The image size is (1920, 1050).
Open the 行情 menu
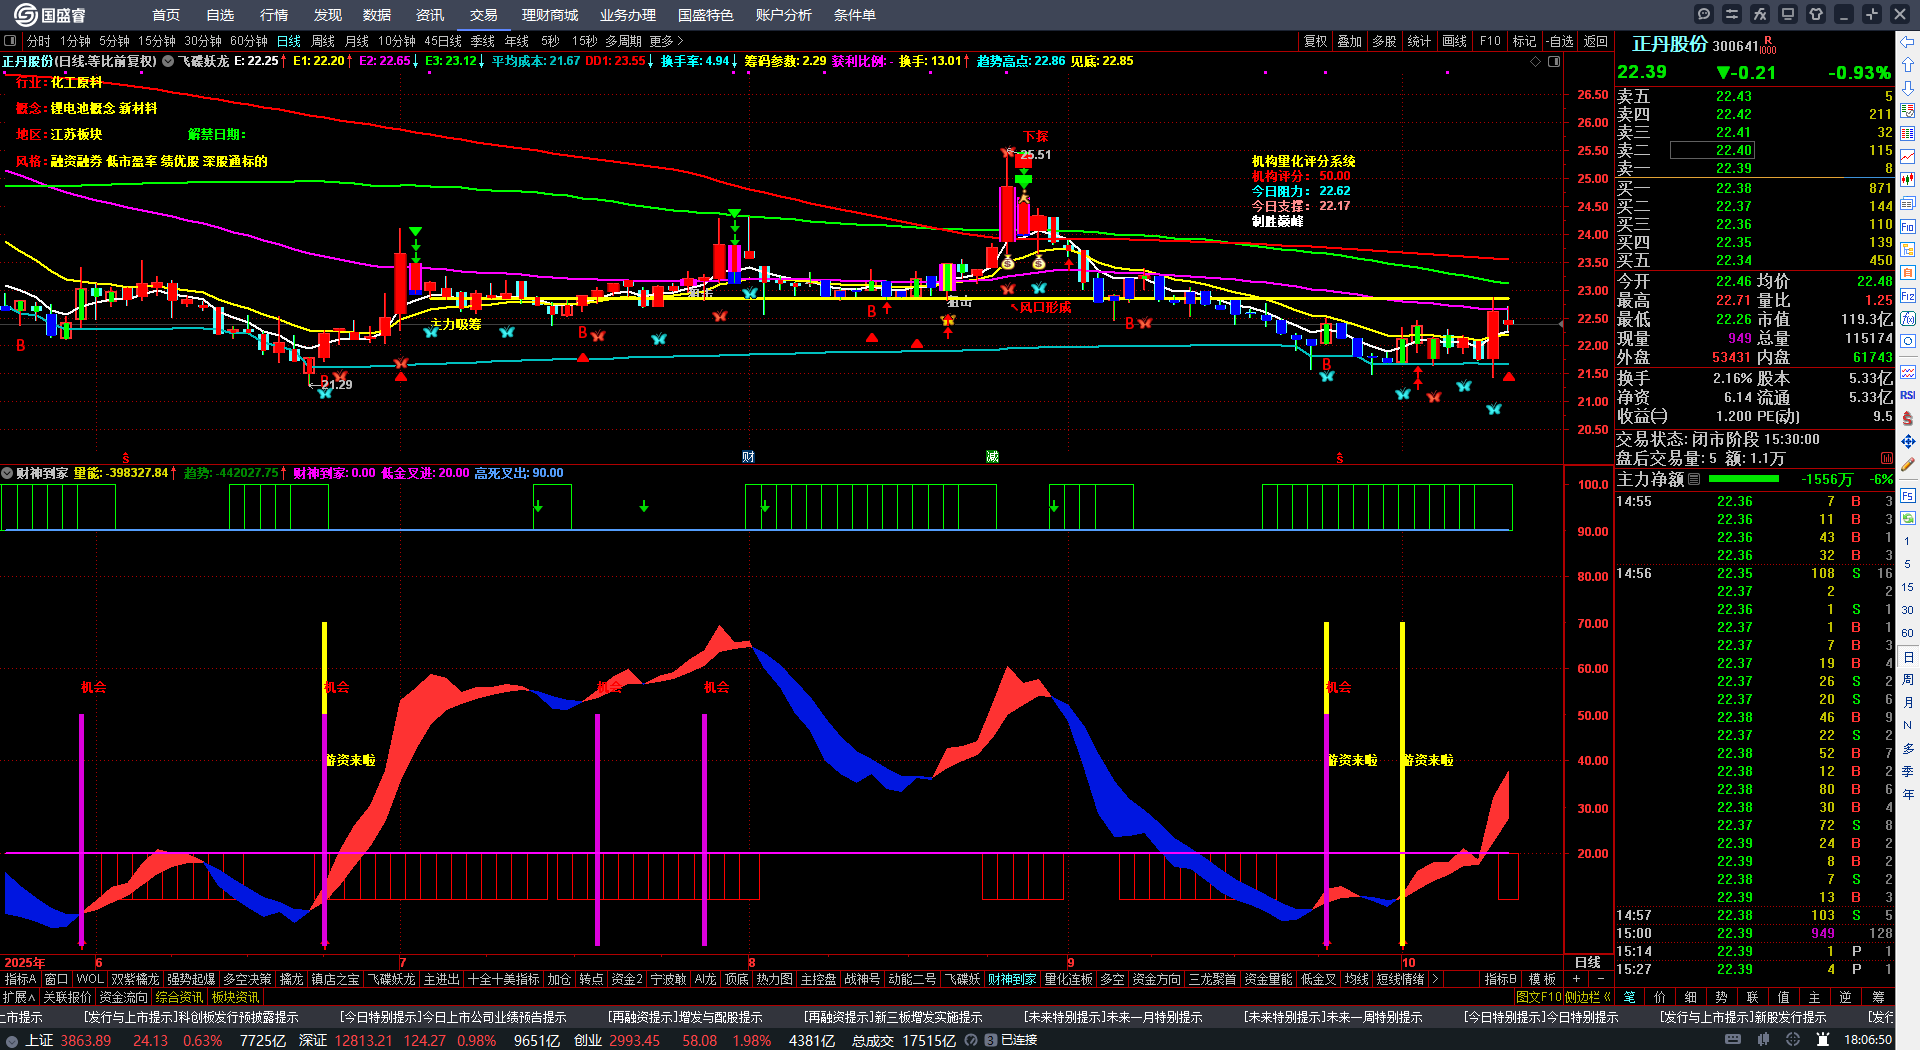click(x=274, y=15)
